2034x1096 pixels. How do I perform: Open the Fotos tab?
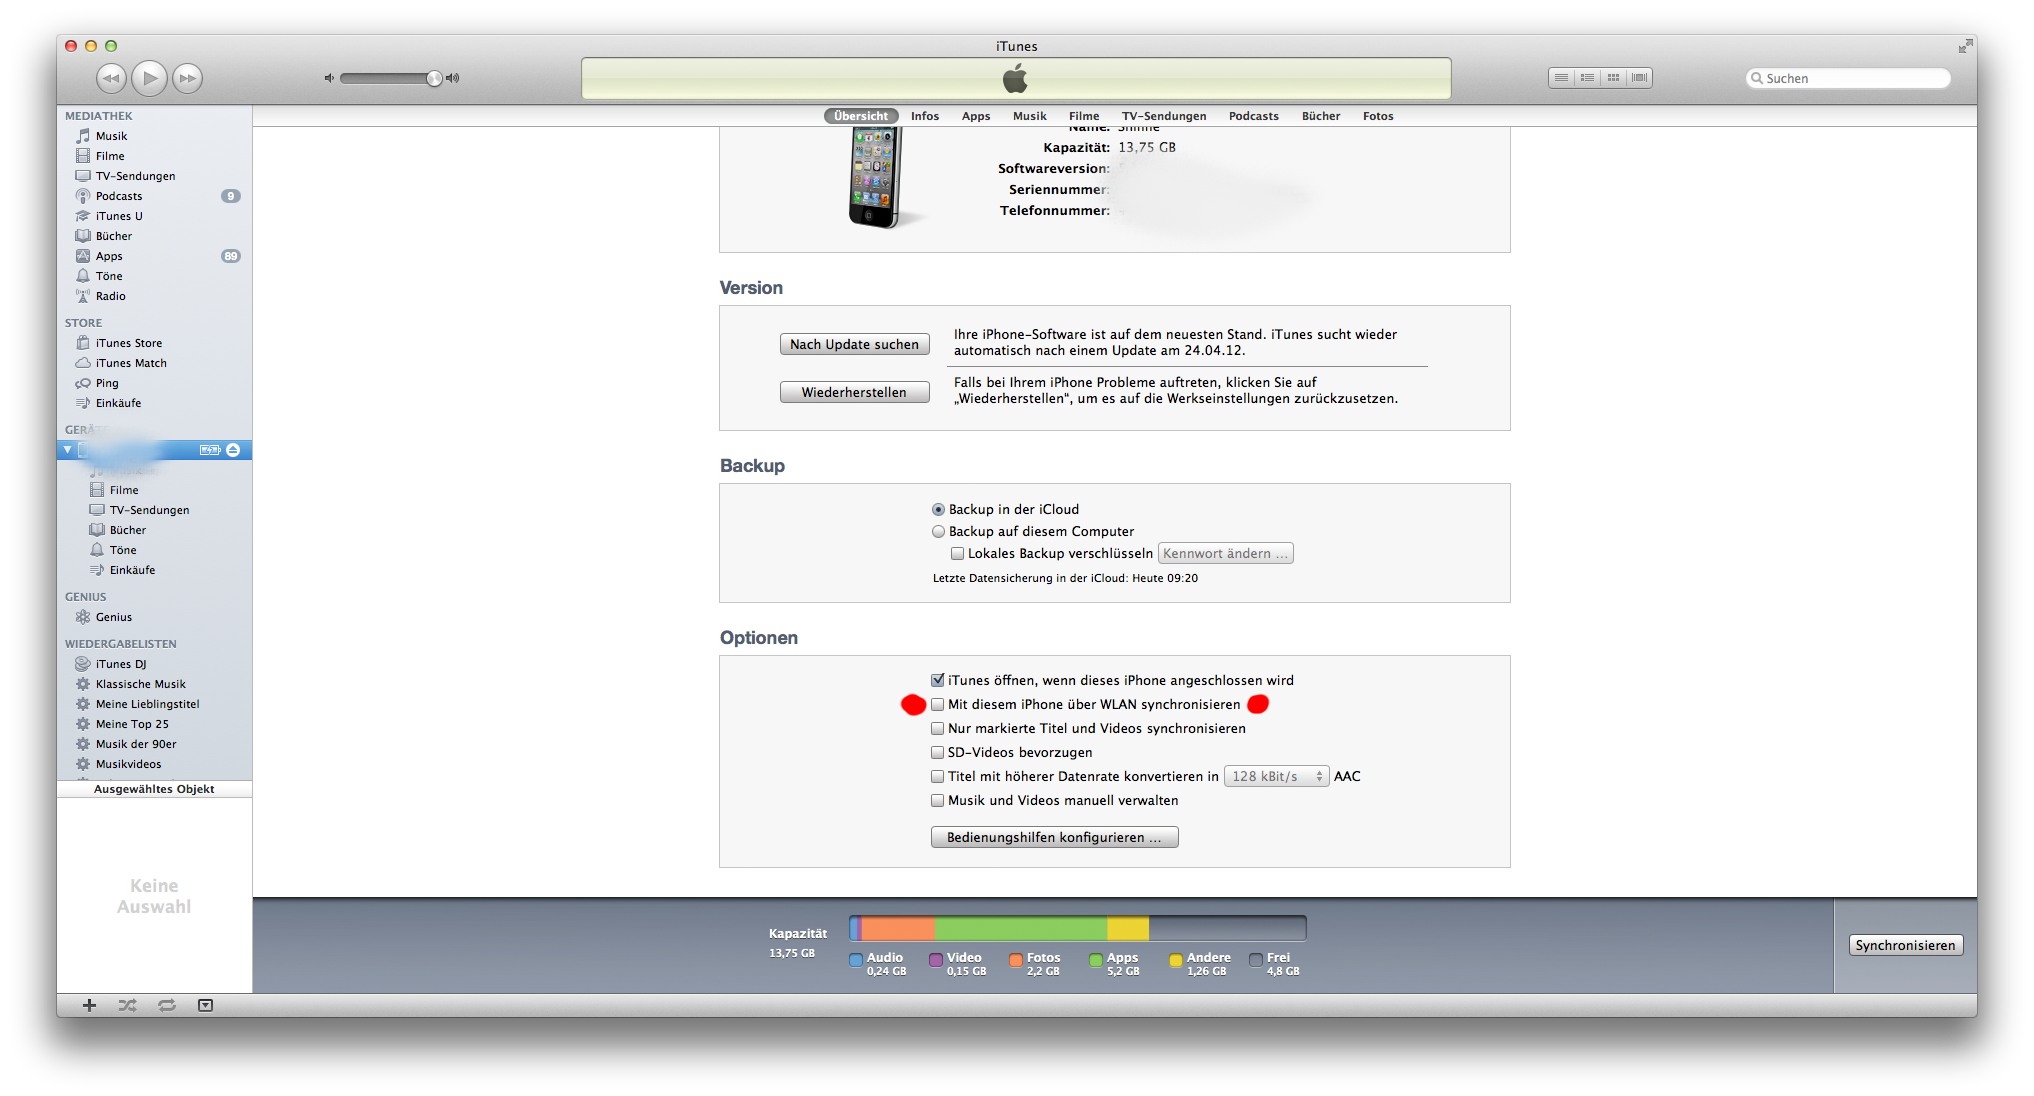tap(1378, 116)
